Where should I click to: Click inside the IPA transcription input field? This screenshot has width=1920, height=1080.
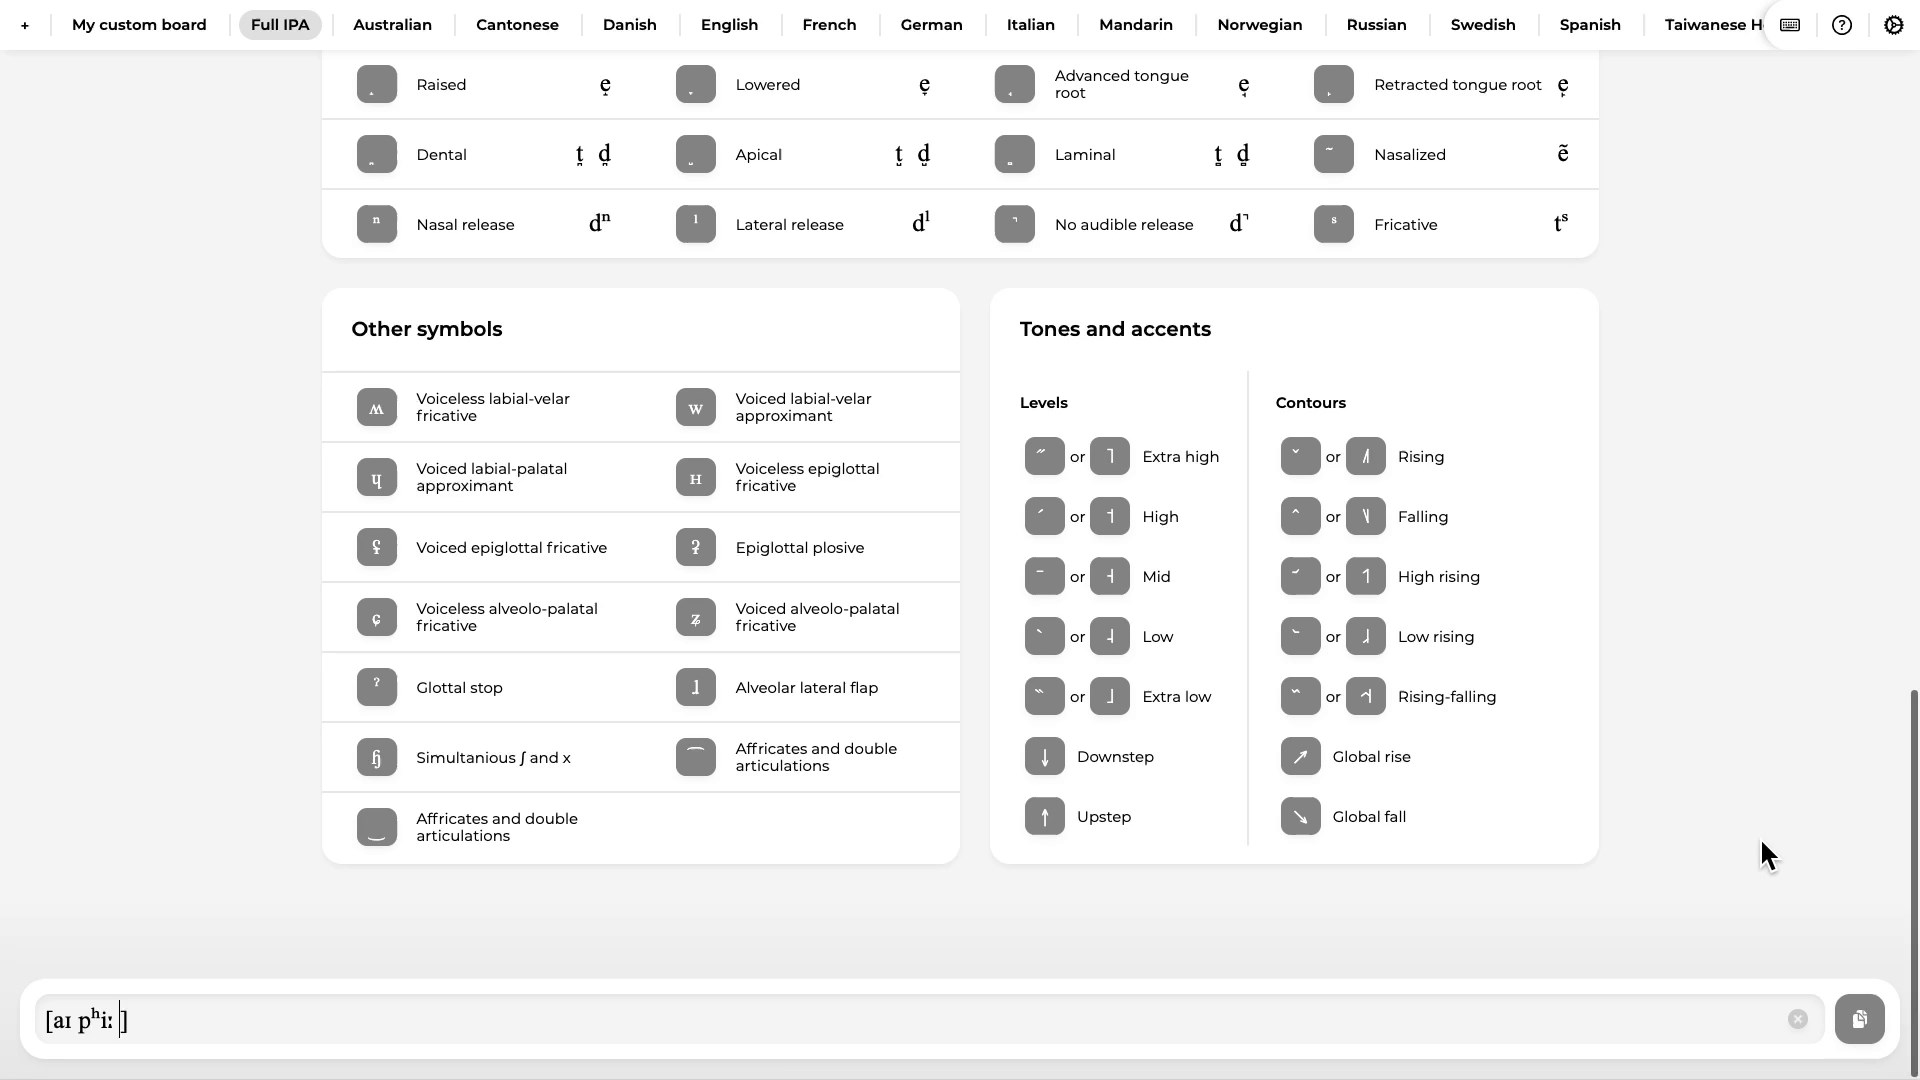[900, 1020]
